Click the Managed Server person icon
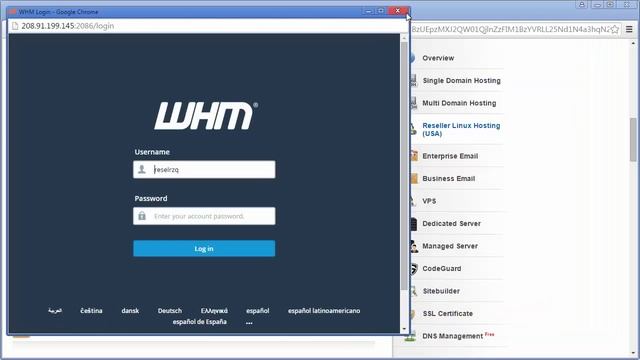The image size is (640, 360). [x=414, y=246]
